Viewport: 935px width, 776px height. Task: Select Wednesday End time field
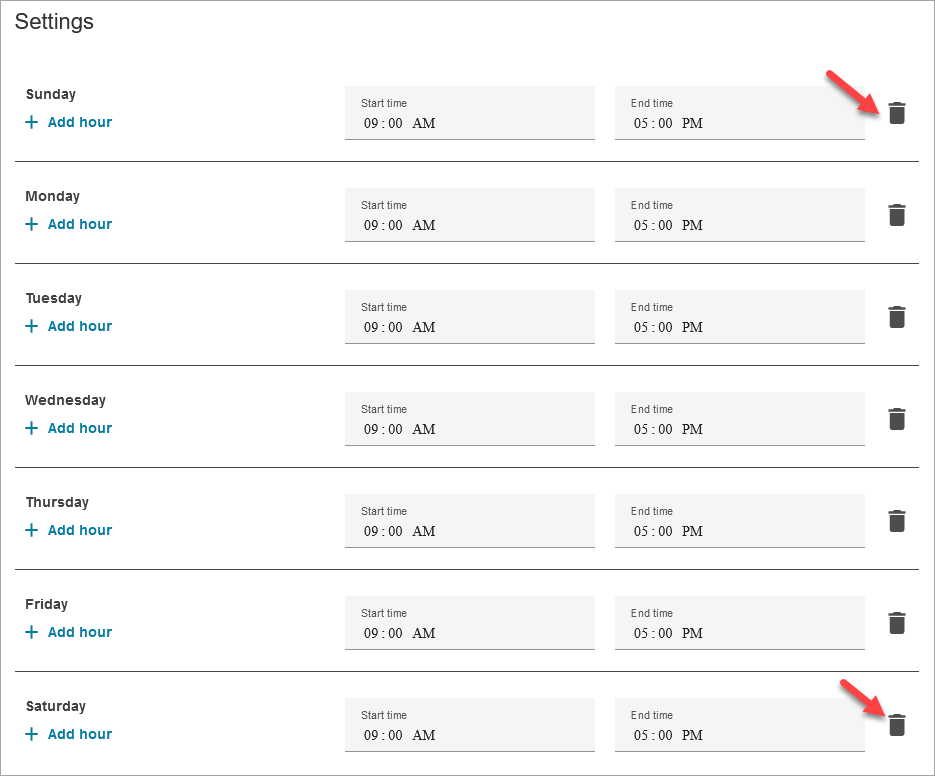[740, 419]
